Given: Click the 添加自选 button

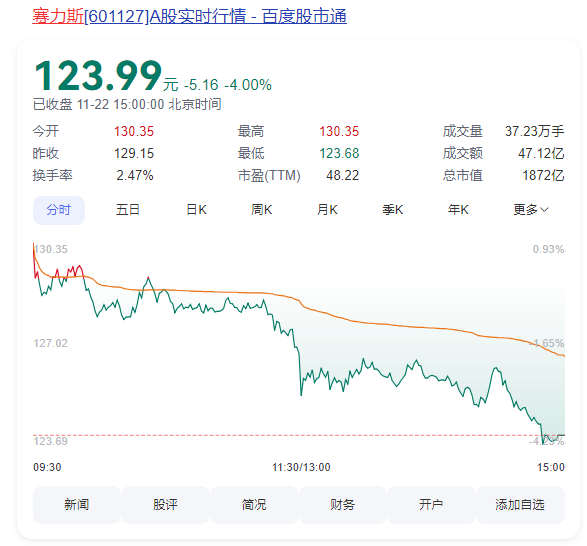Looking at the screenshot, I should coord(520,504).
